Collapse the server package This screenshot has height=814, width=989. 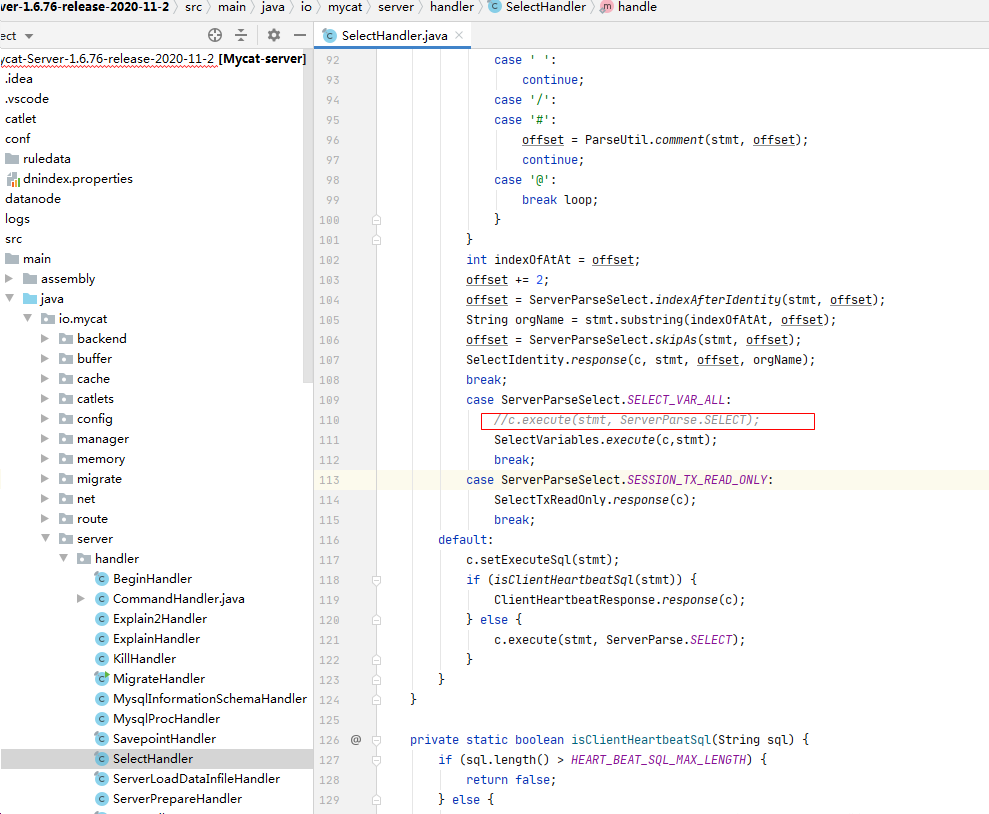(x=45, y=538)
